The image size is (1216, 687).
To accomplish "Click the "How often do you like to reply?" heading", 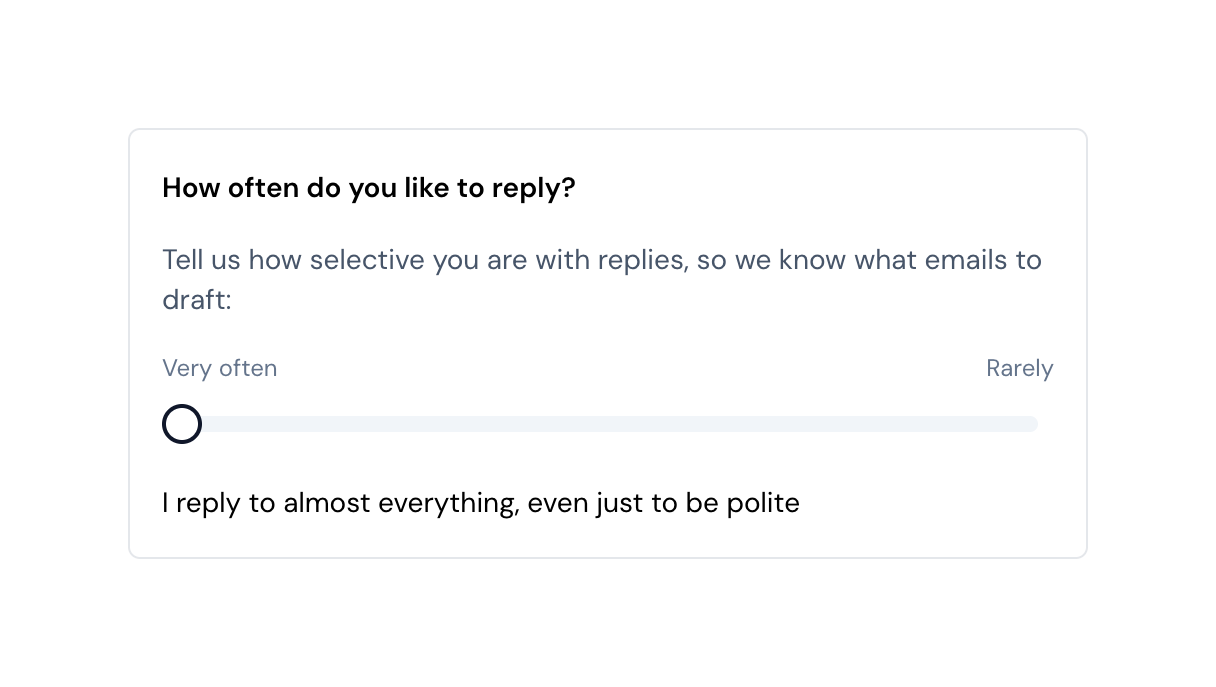I will pyautogui.click(x=368, y=188).
